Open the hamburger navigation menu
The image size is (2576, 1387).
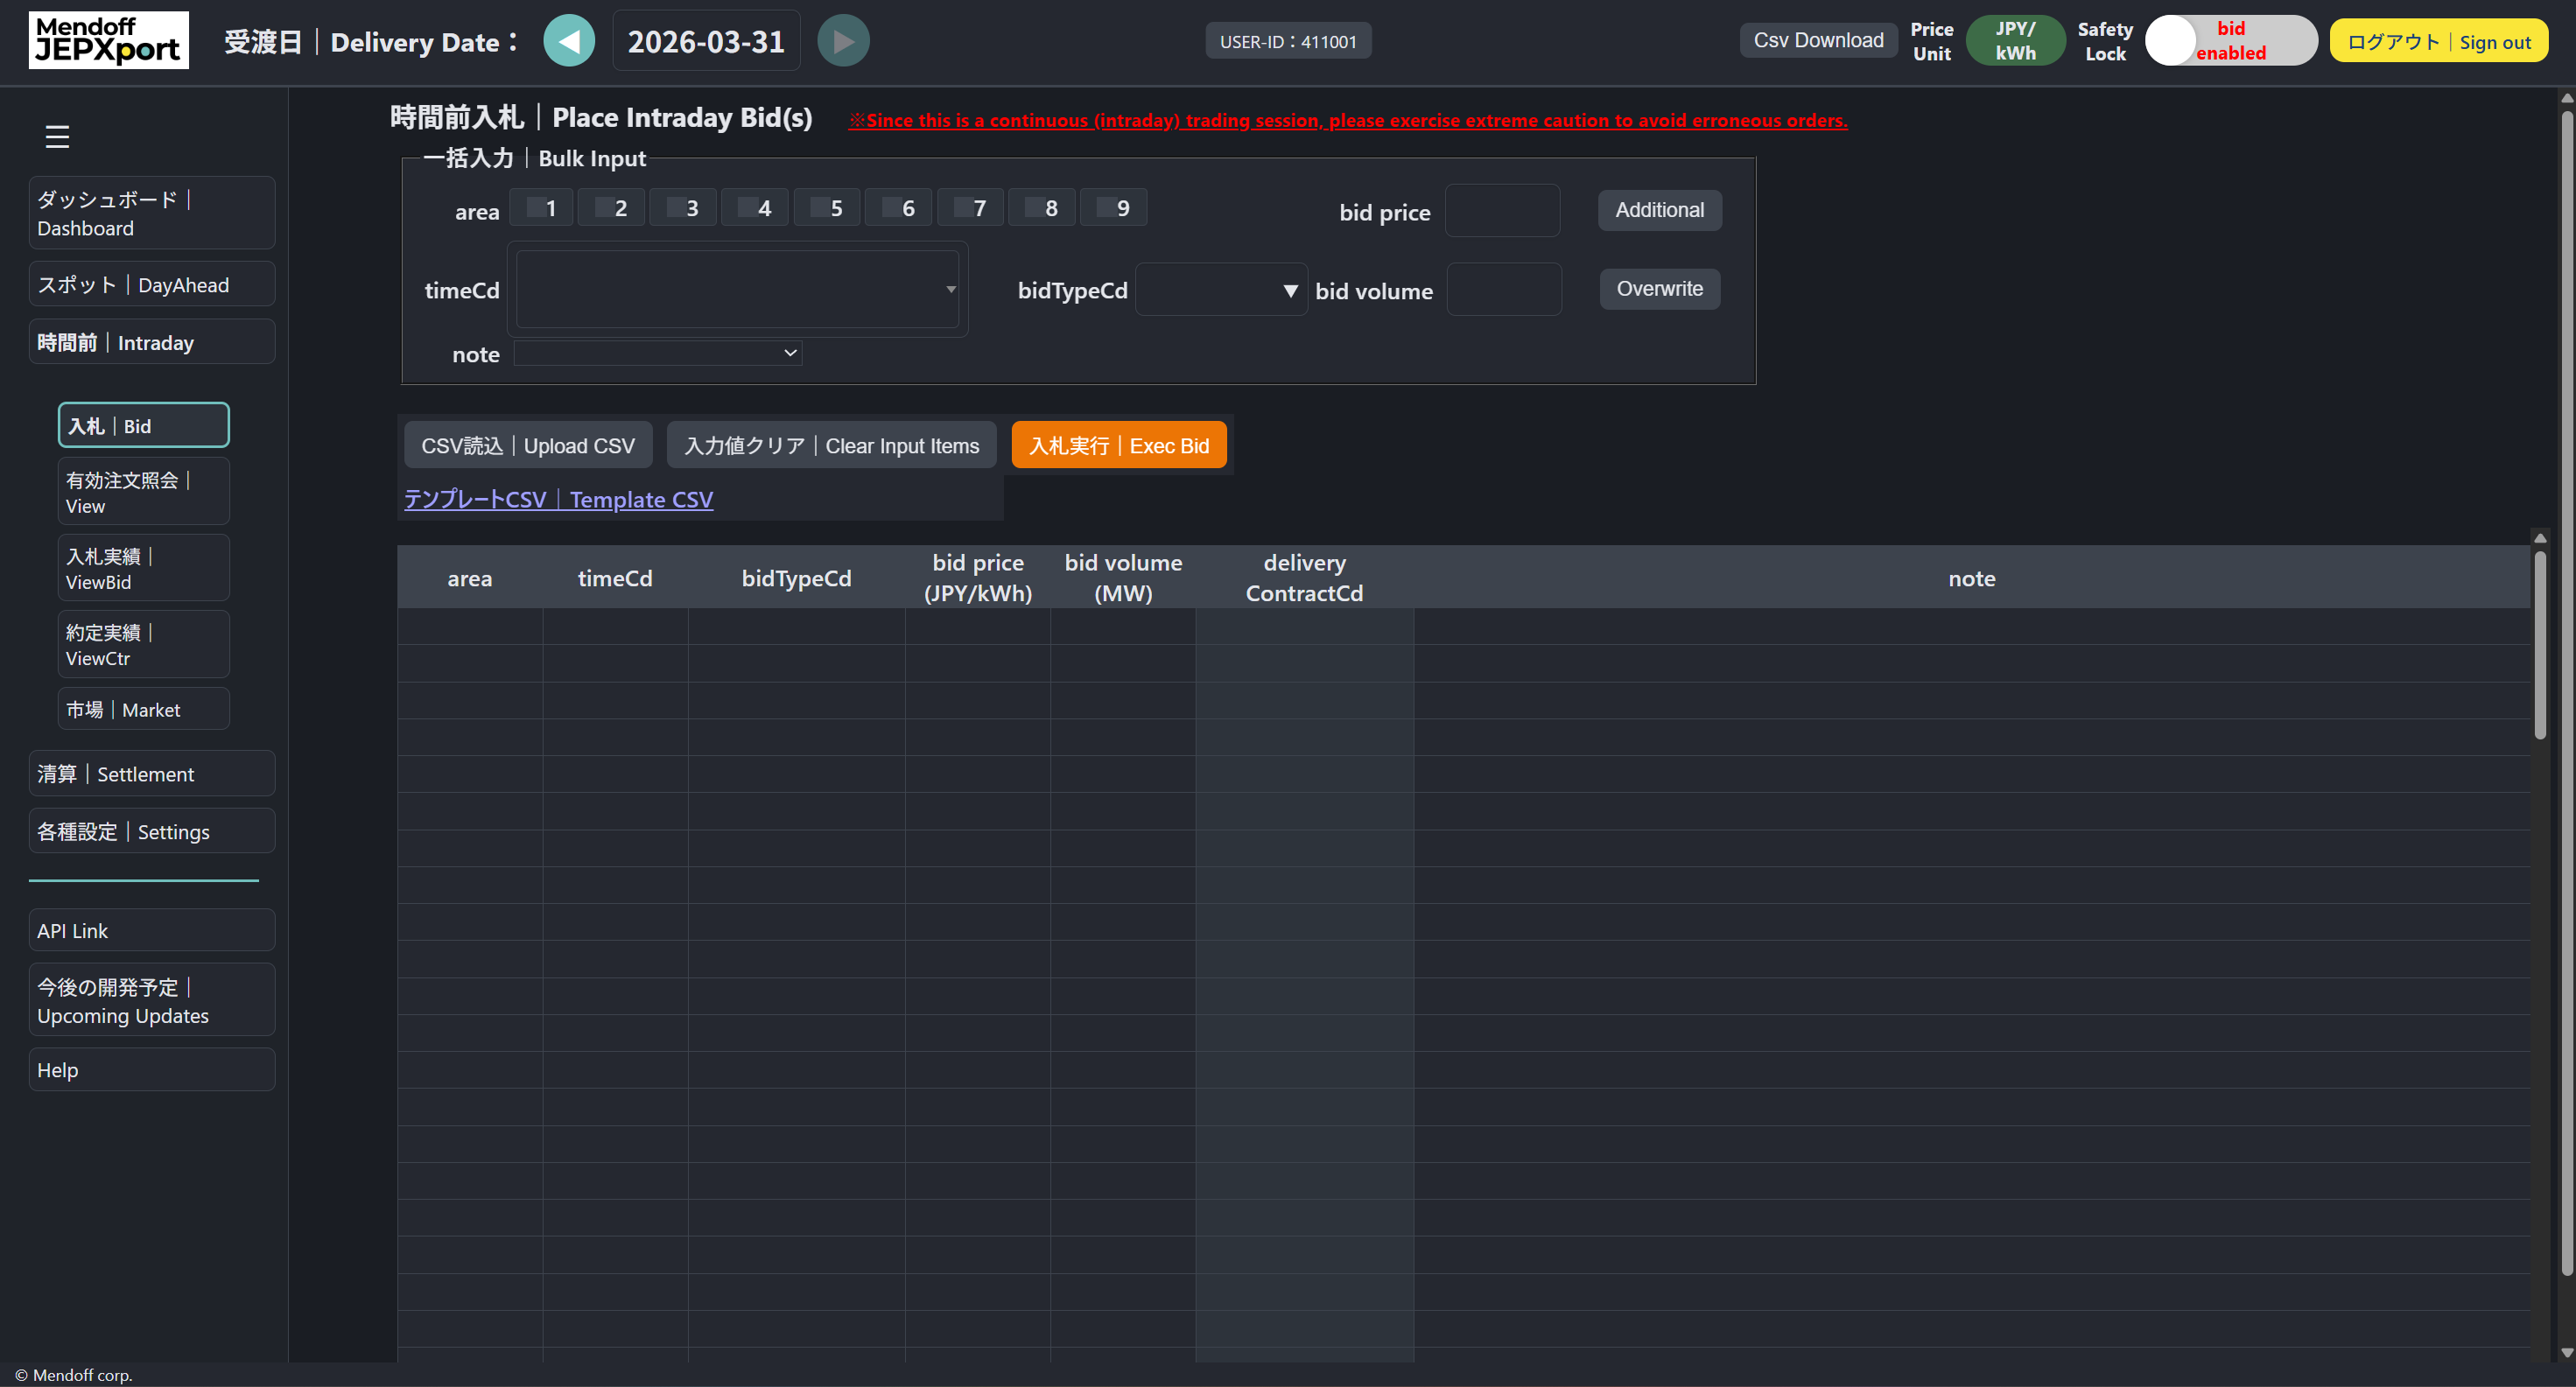(57, 137)
